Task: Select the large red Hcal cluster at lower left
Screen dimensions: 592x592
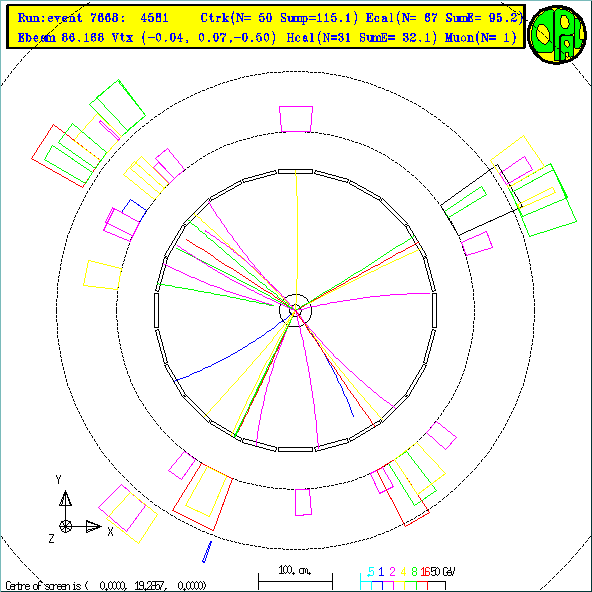Action: click(203, 497)
